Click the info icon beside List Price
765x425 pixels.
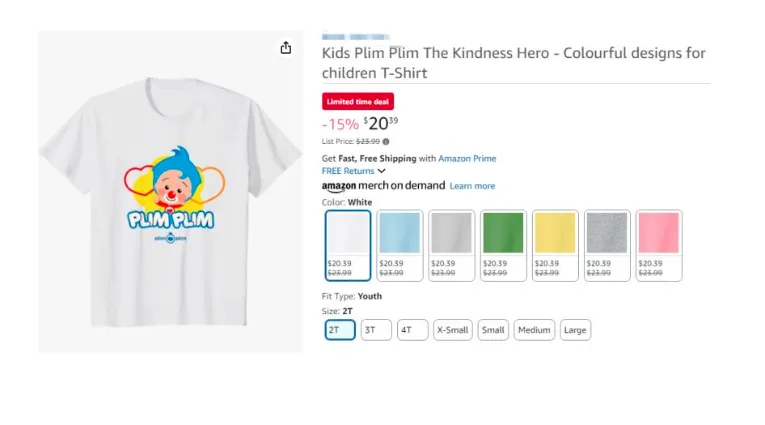386,142
